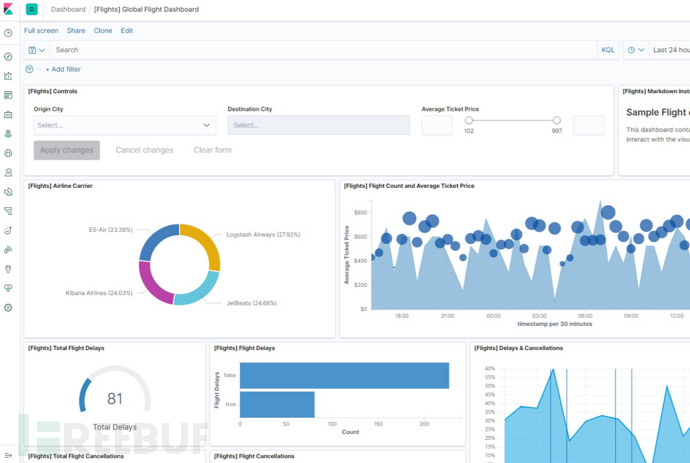Open the time picker quick menu
This screenshot has height=463, width=690.
tap(636, 50)
